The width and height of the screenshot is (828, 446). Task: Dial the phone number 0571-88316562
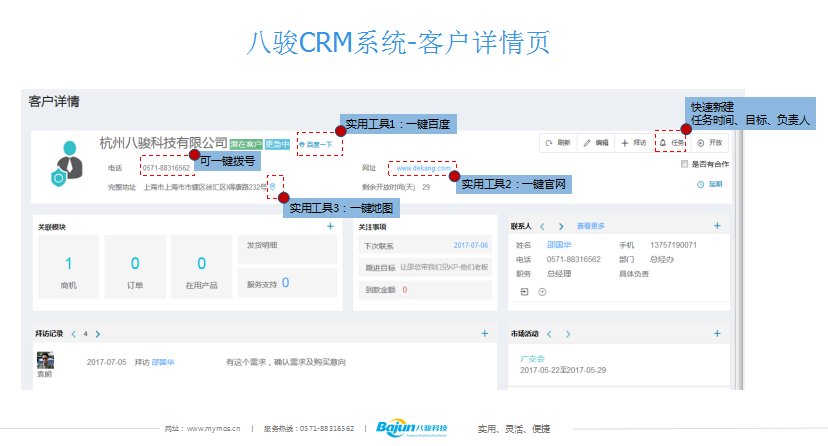166,168
